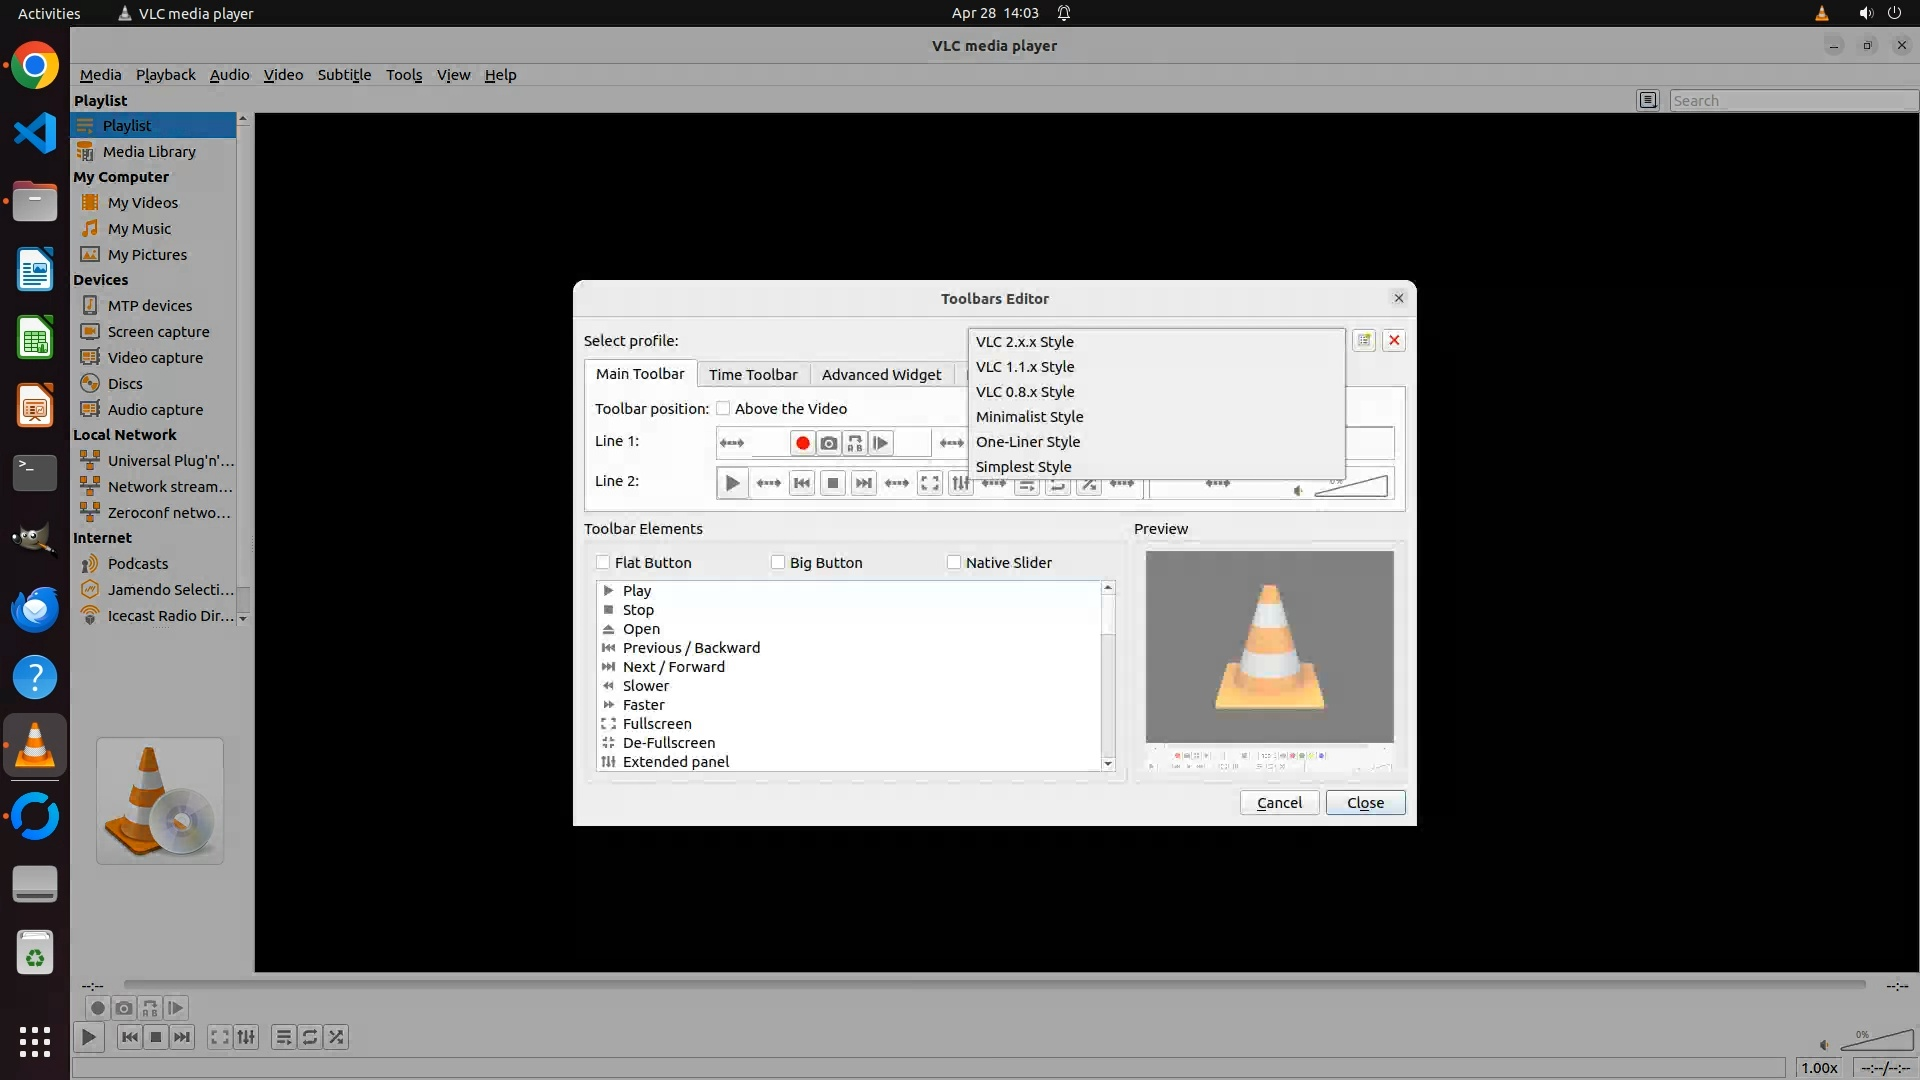Click the red Delete profile icon
The width and height of the screenshot is (1920, 1080).
pyautogui.click(x=1394, y=340)
